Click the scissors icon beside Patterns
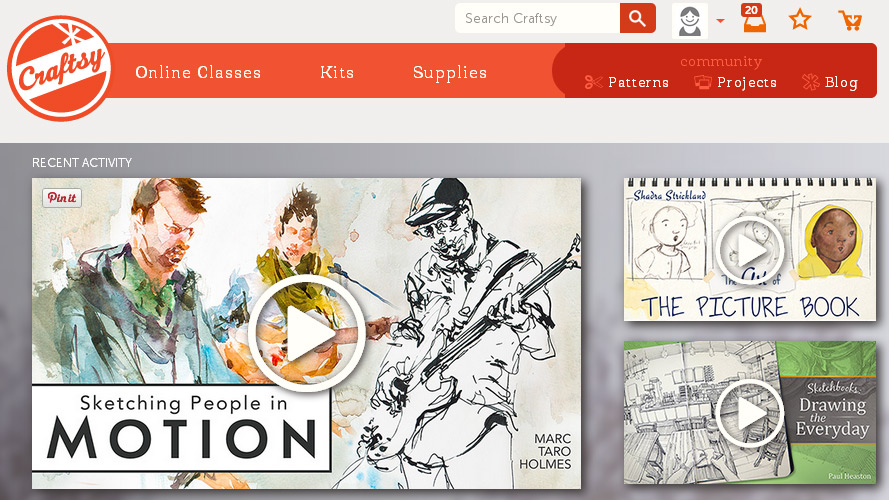 point(594,82)
